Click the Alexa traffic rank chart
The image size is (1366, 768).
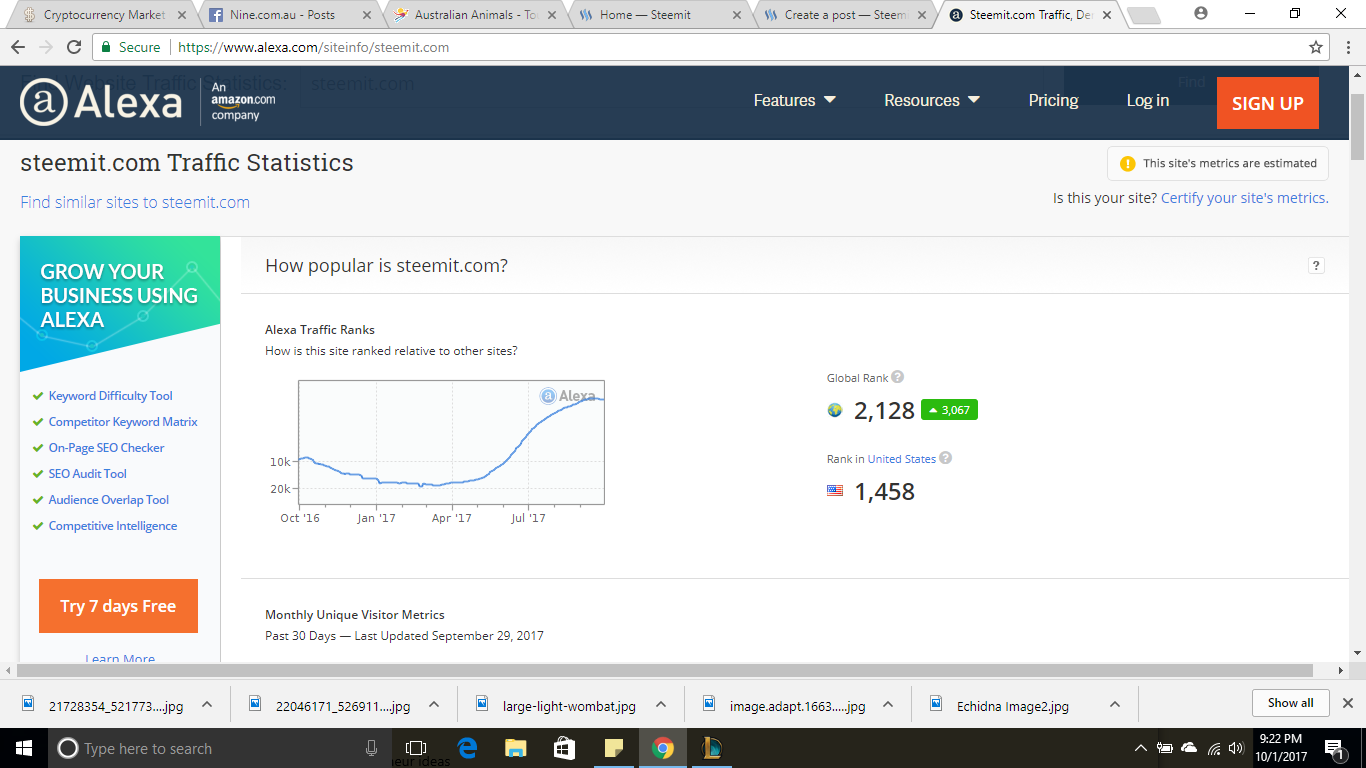451,442
